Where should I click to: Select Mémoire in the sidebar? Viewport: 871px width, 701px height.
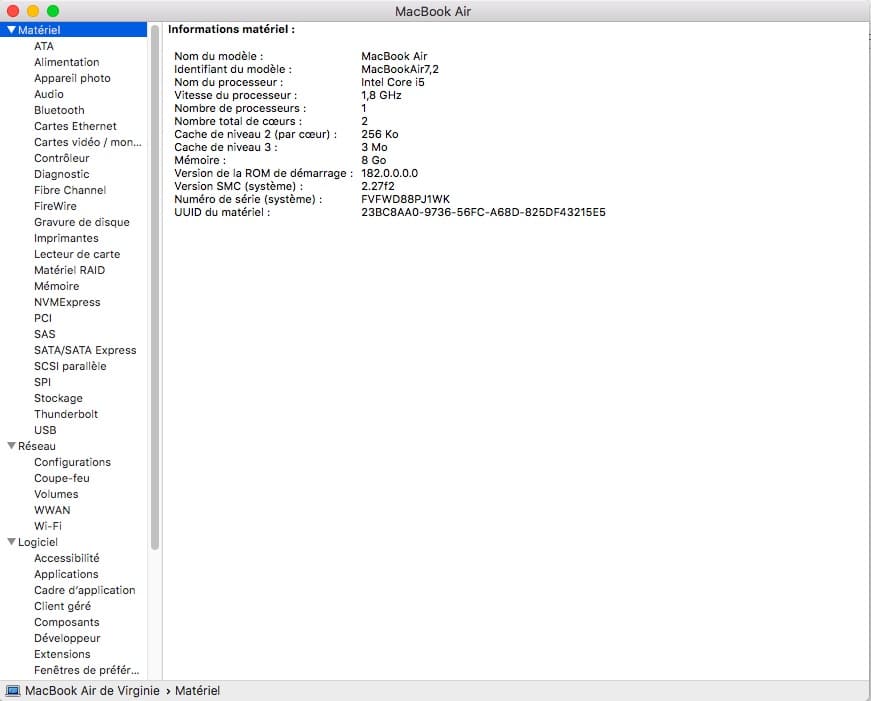(x=57, y=286)
